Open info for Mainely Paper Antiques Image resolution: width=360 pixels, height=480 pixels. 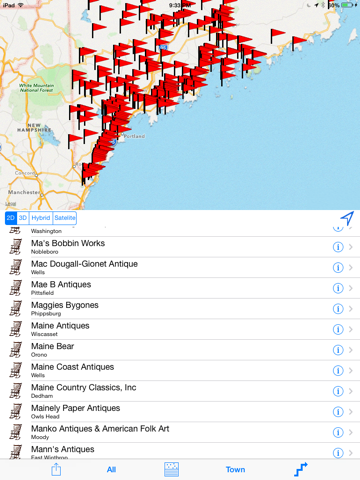coord(338,412)
